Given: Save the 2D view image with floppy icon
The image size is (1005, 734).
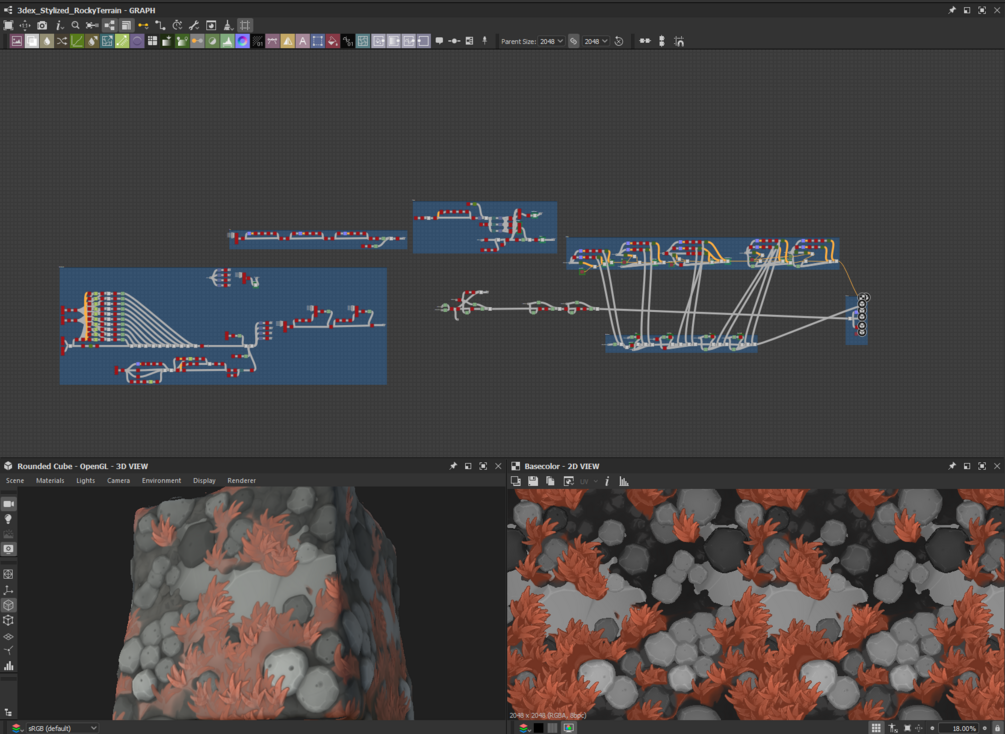Looking at the screenshot, I should point(533,481).
